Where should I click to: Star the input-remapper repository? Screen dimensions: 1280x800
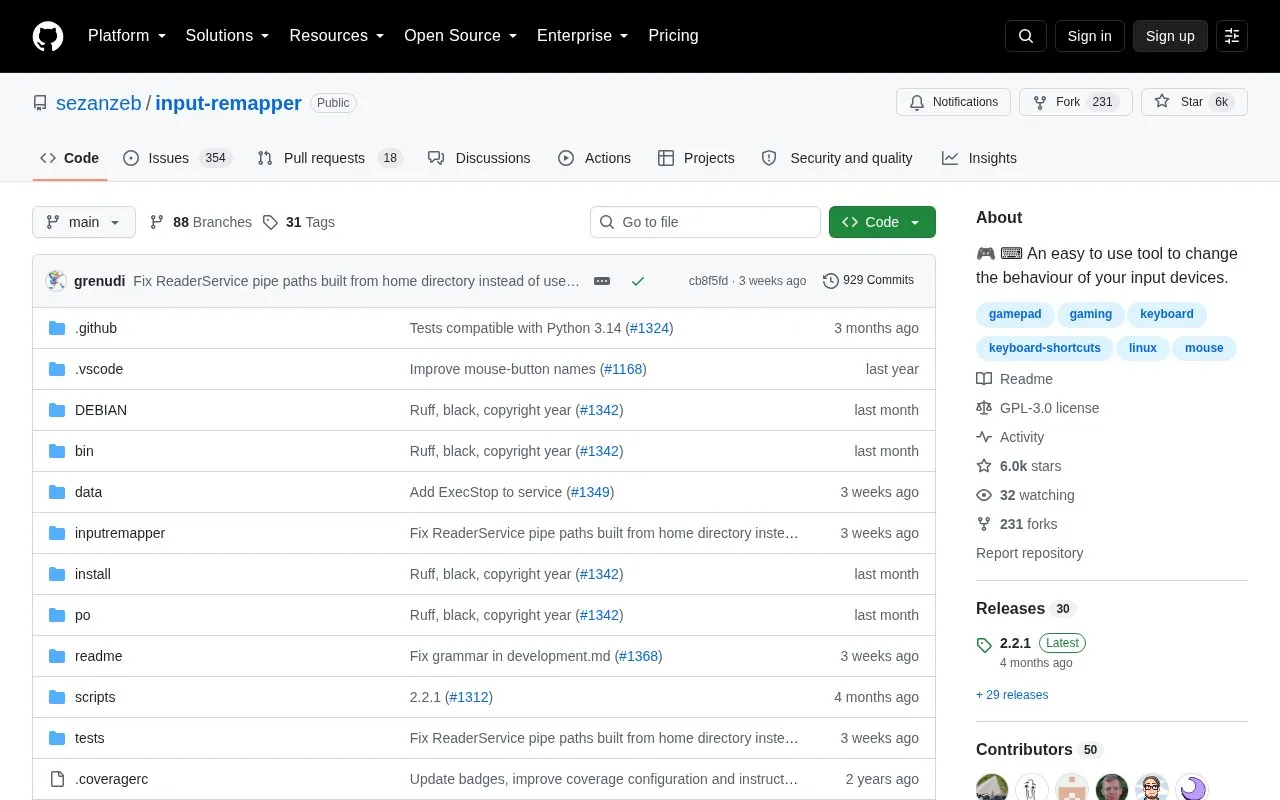pyautogui.click(x=1194, y=102)
